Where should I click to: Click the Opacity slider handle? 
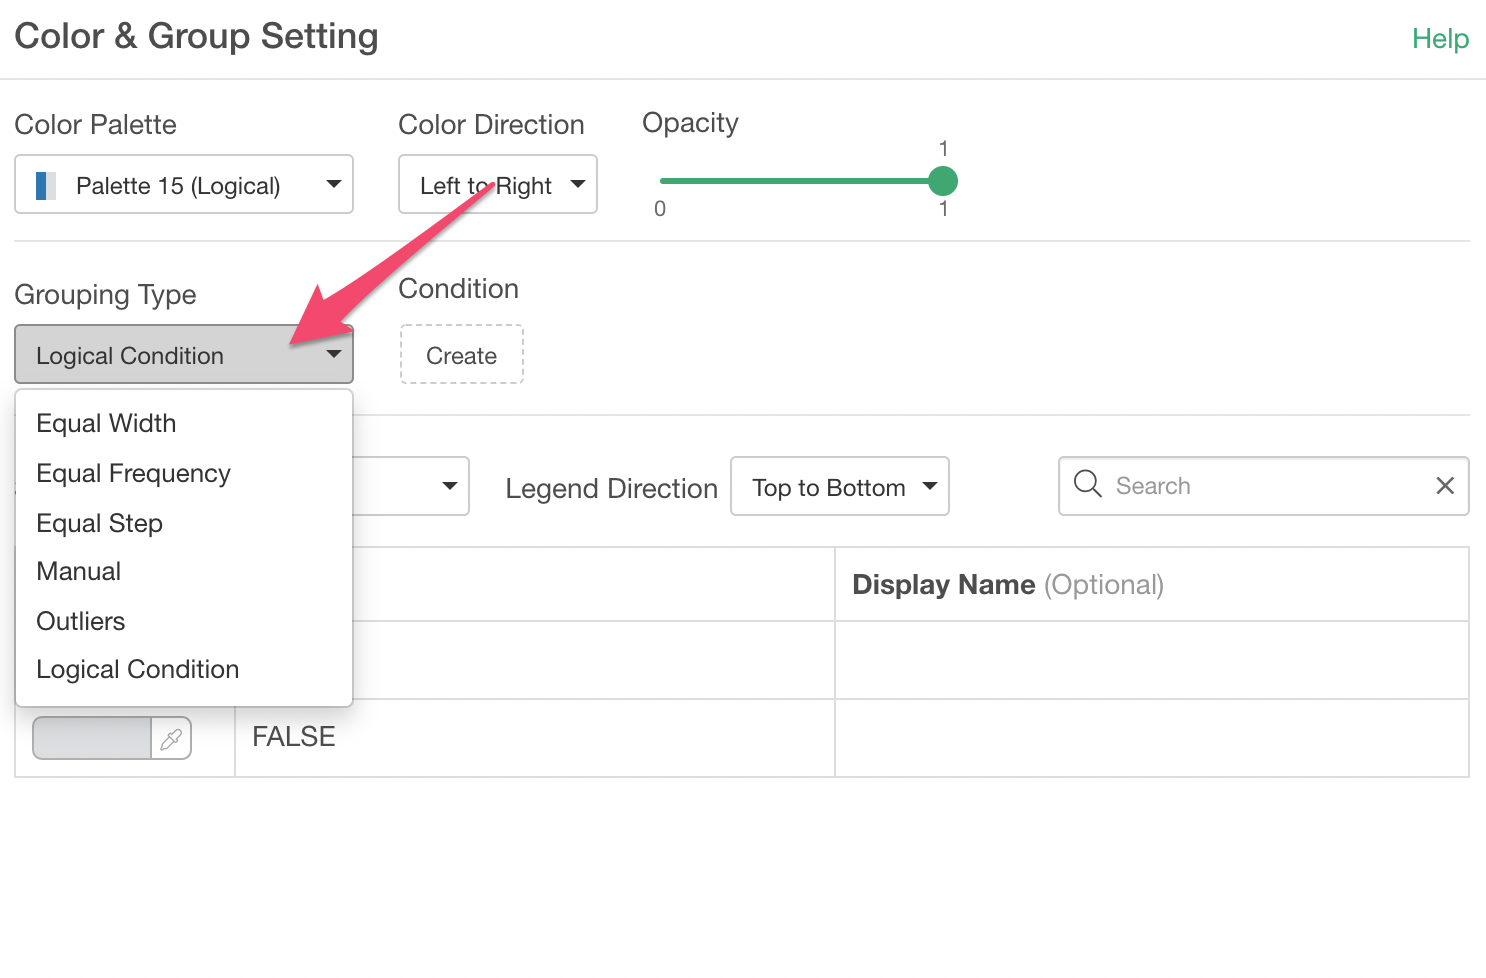(942, 181)
